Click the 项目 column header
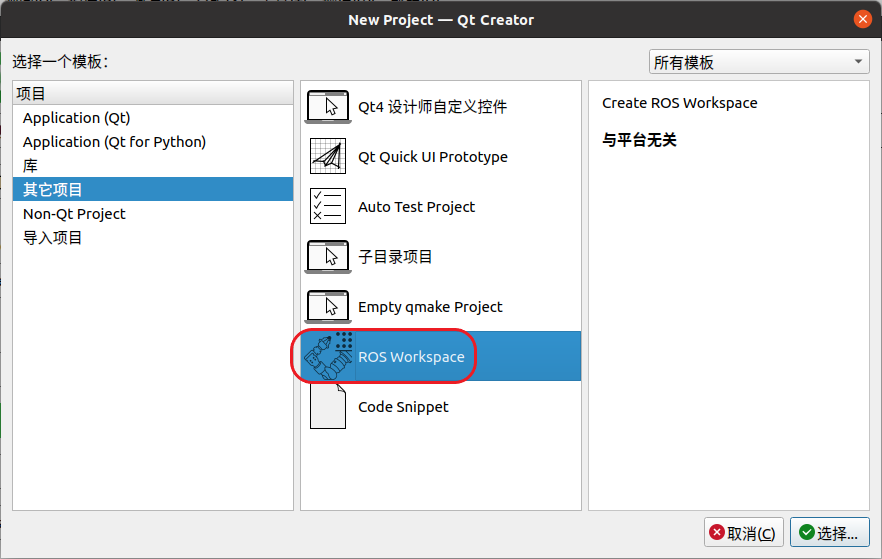Viewport: 882px width, 559px height. [x=152, y=93]
